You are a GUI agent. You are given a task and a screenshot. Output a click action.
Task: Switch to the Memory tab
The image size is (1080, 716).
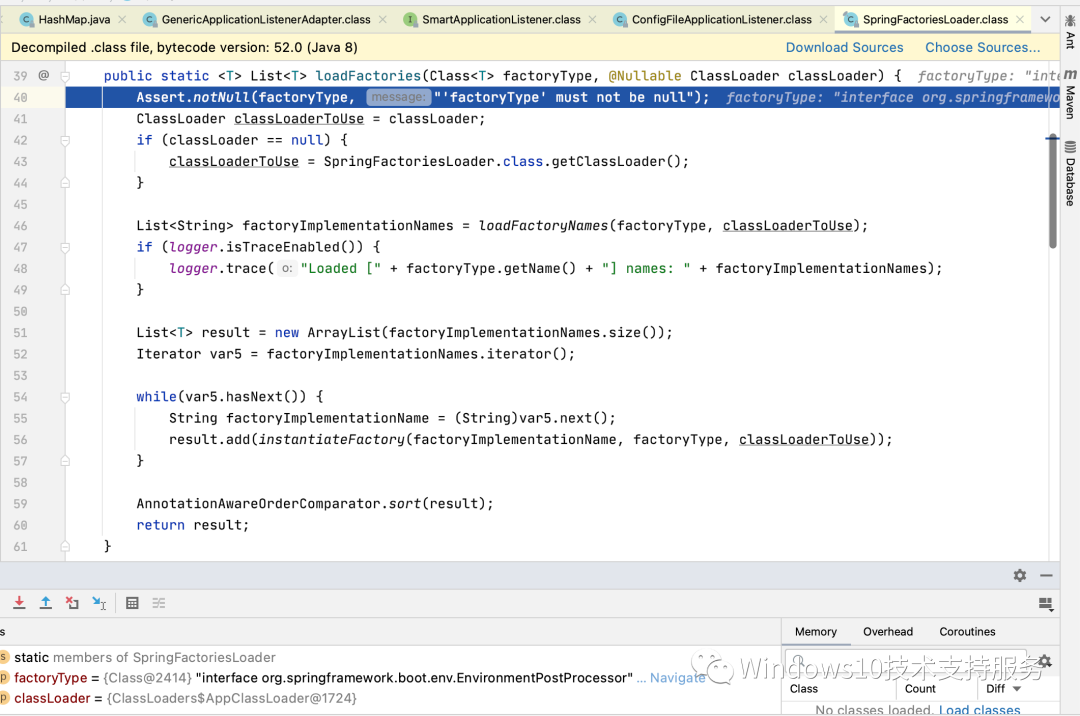[x=816, y=631]
